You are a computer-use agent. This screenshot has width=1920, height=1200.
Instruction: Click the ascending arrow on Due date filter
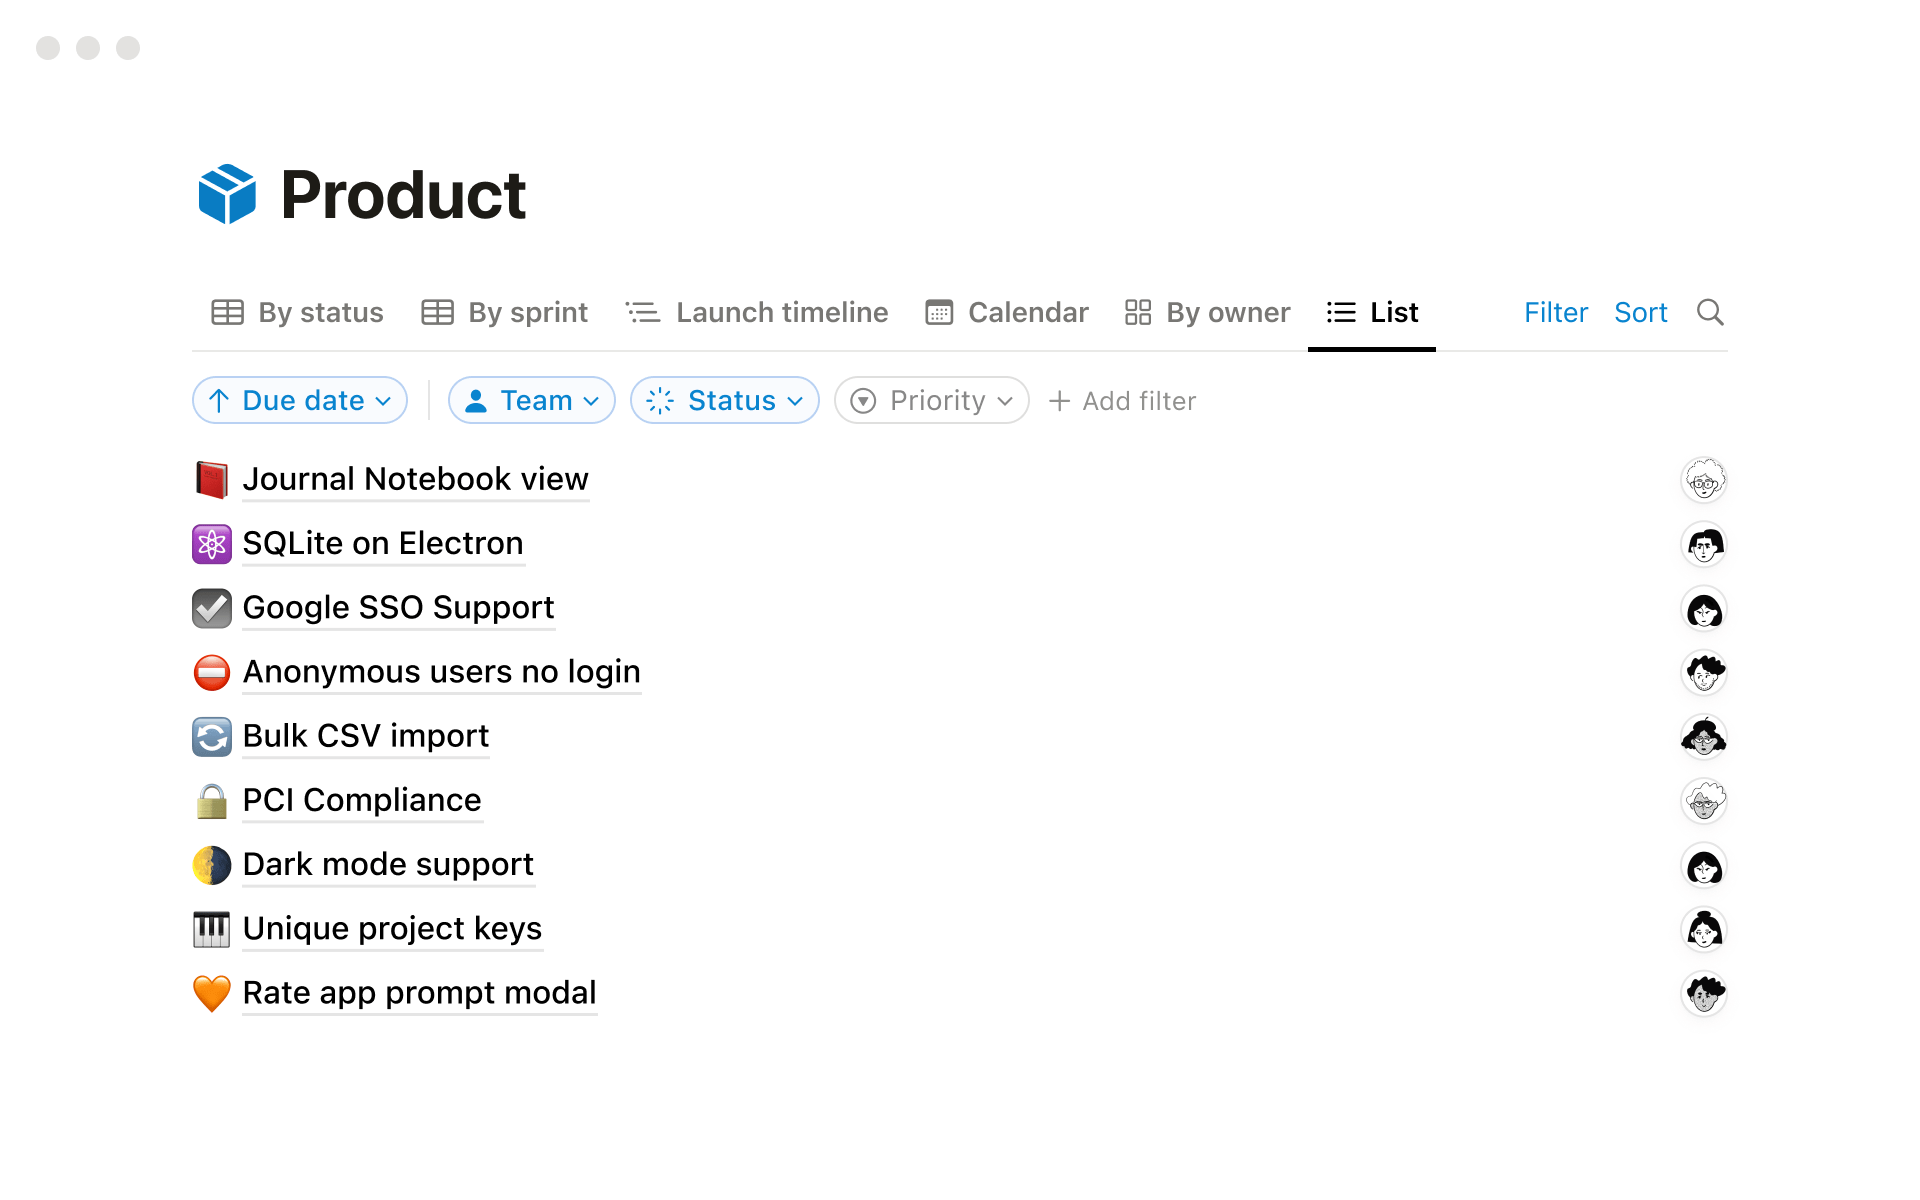click(219, 400)
